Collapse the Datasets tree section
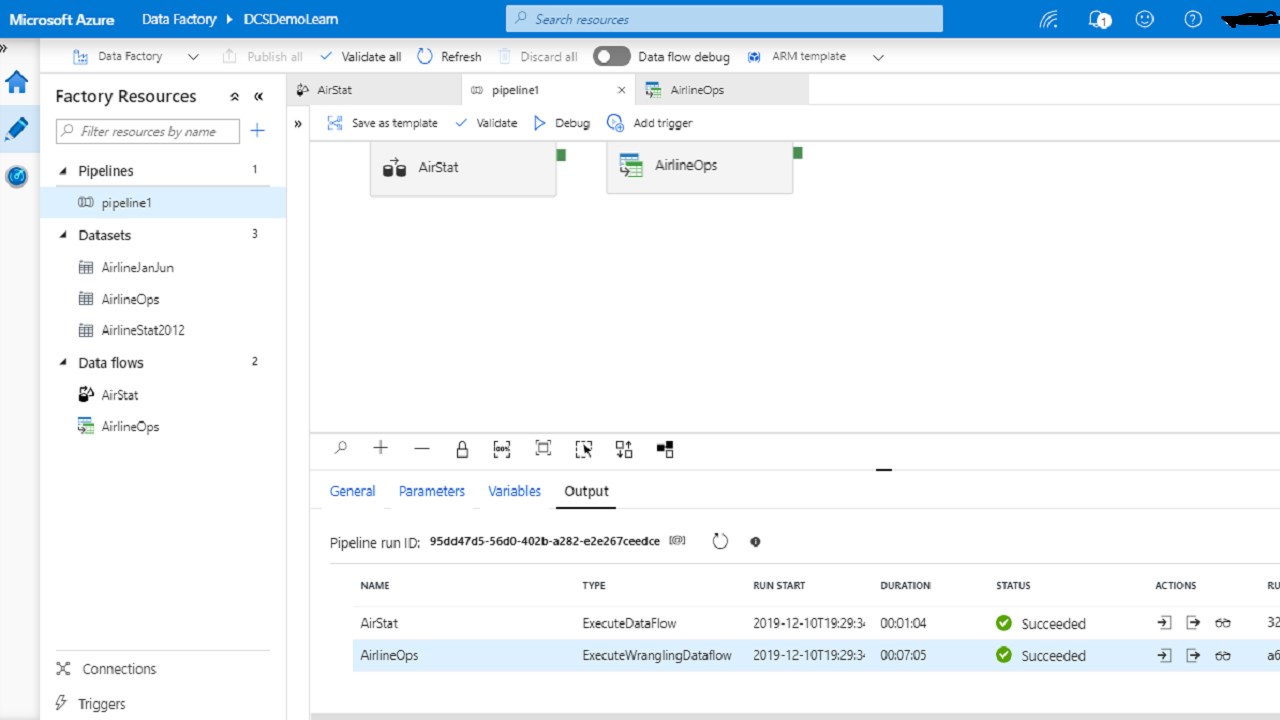Image resolution: width=1280 pixels, height=720 pixels. tap(65, 235)
